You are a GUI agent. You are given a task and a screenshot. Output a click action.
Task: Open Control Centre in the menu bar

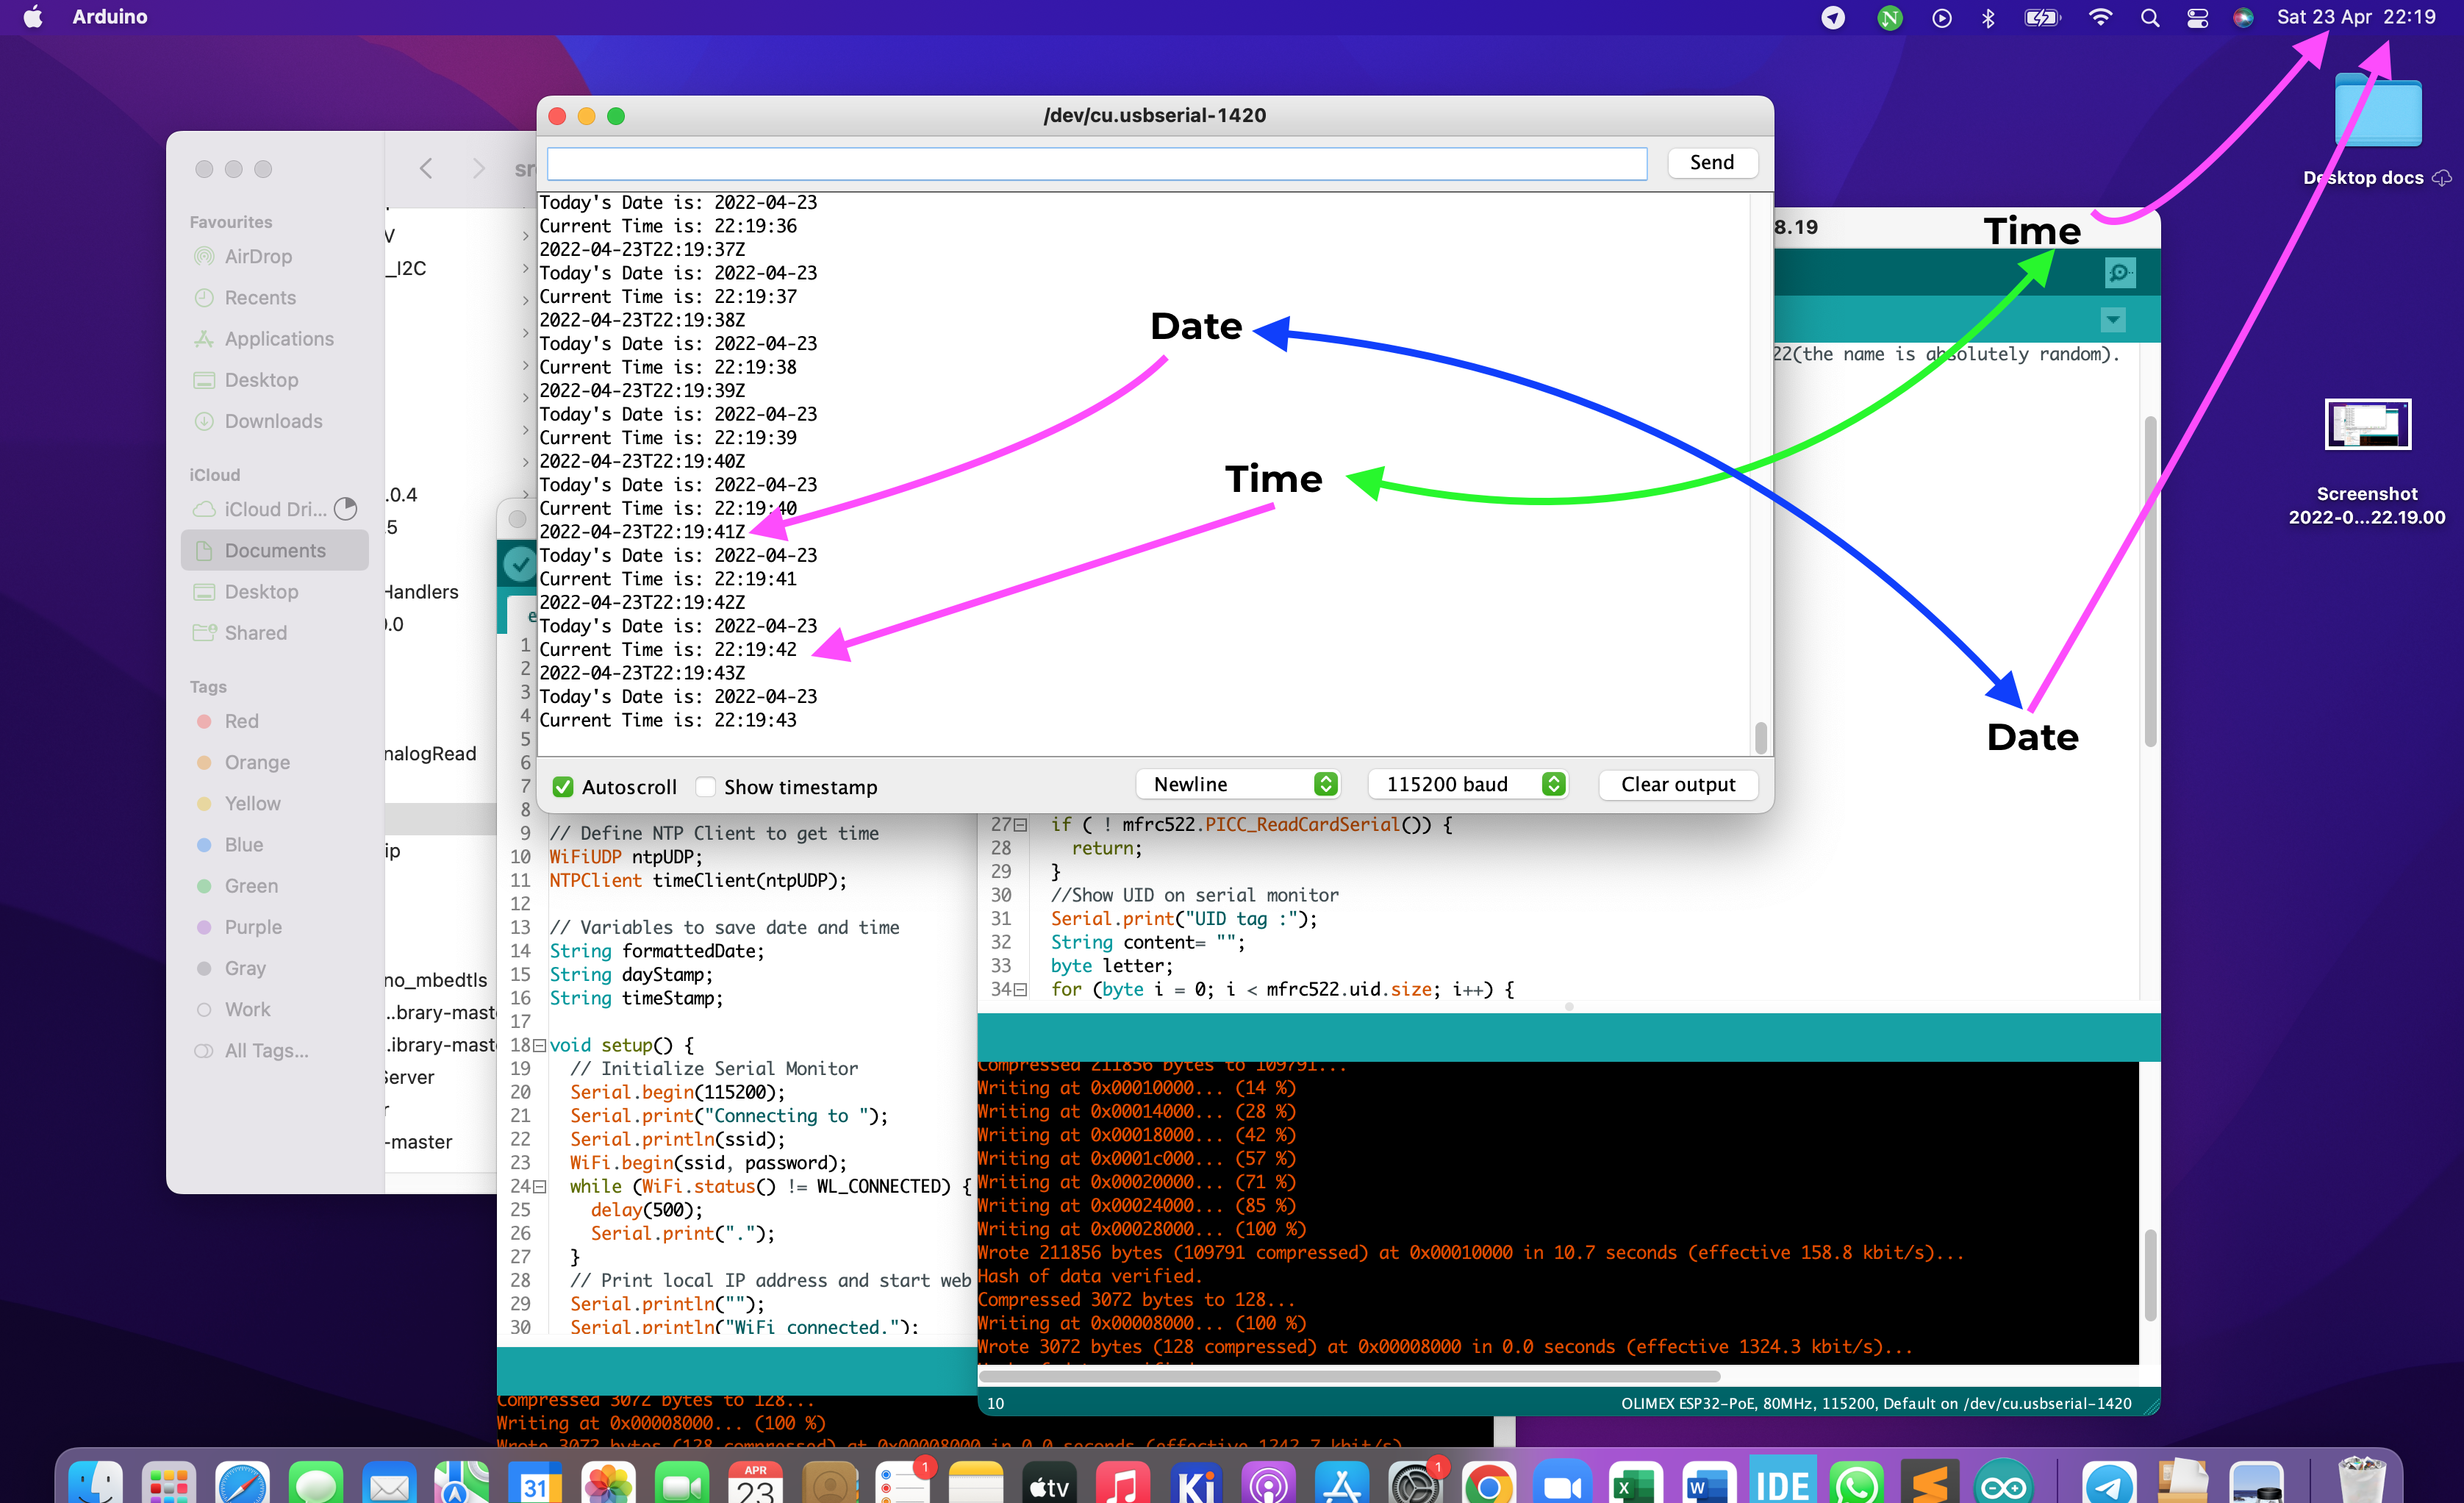2197,17
